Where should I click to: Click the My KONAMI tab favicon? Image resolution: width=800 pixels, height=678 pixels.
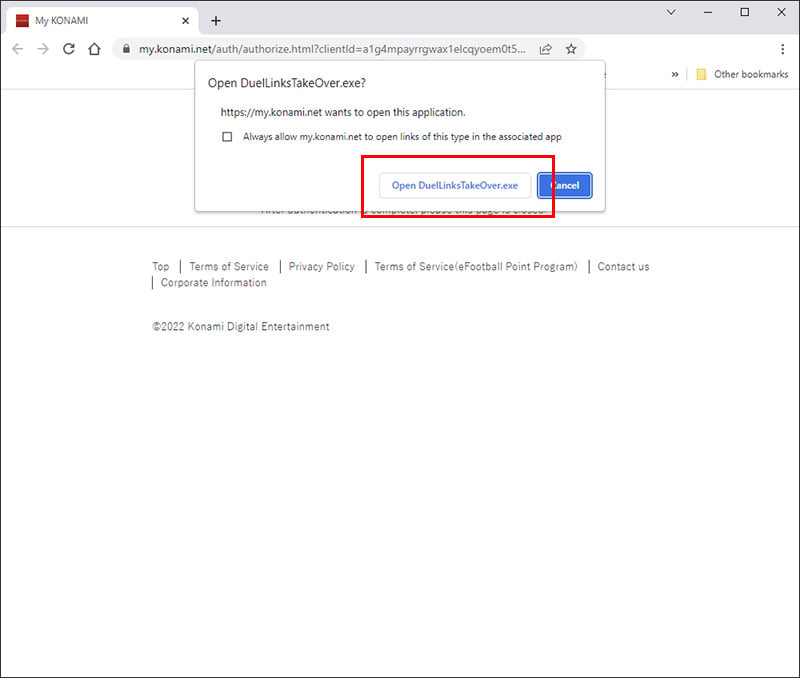point(22,21)
